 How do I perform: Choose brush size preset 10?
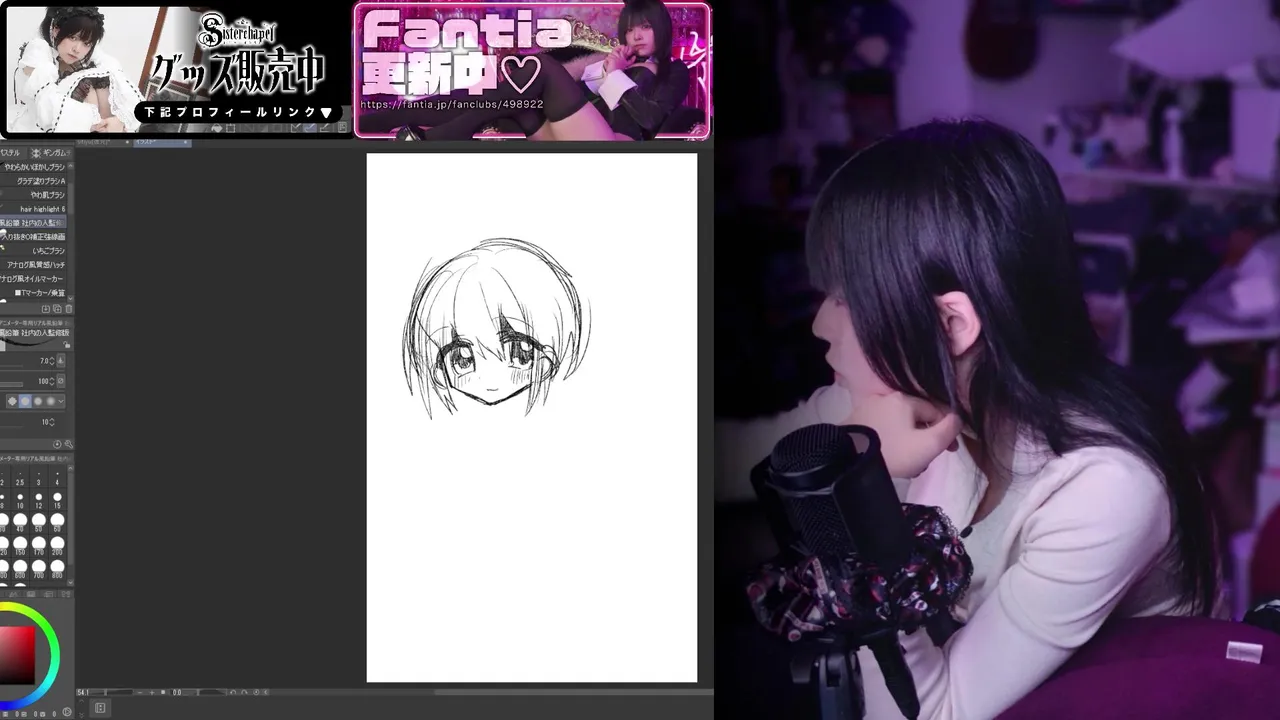[x=20, y=501]
